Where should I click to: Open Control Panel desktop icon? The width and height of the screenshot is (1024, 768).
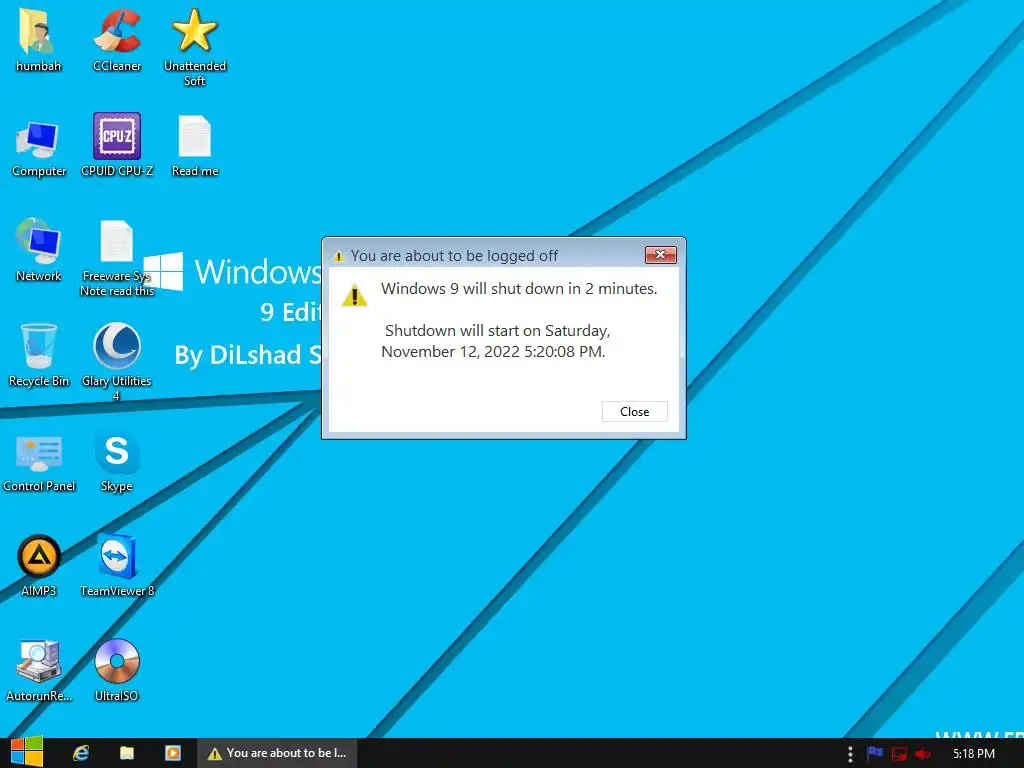pos(39,462)
